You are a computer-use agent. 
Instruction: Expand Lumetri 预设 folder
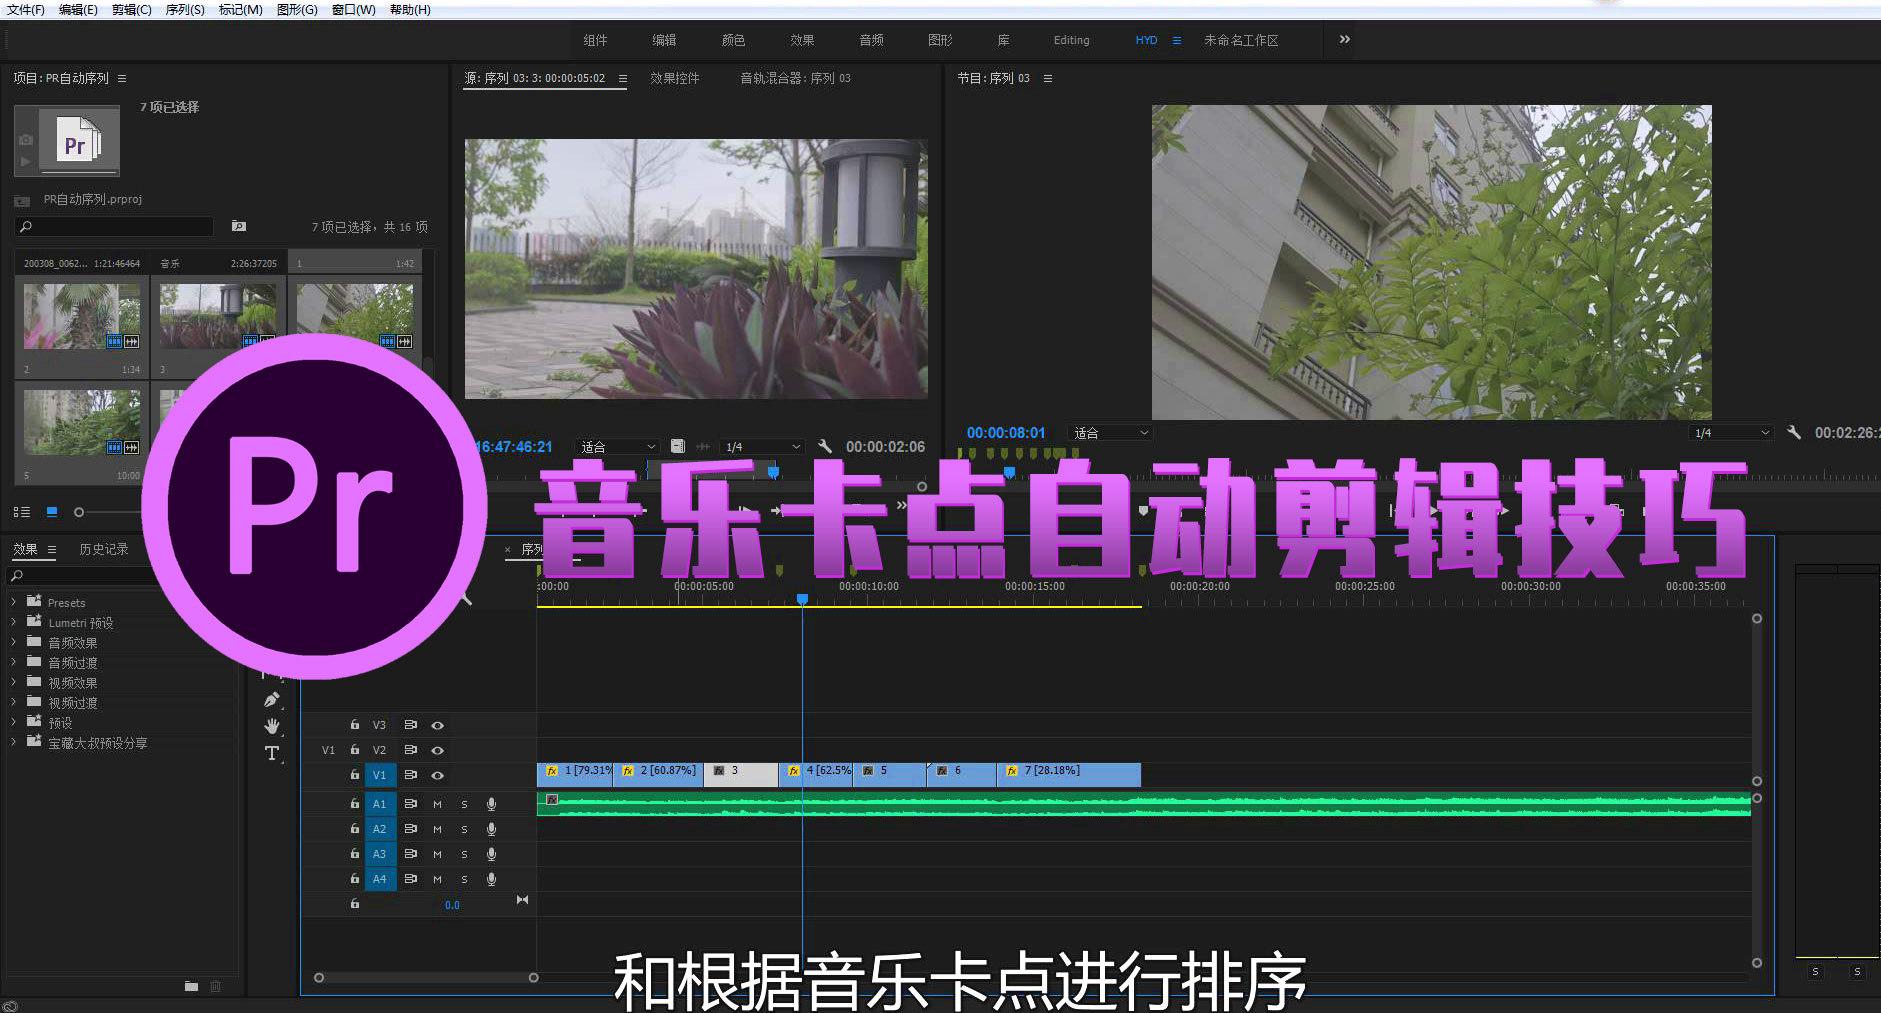[13, 622]
